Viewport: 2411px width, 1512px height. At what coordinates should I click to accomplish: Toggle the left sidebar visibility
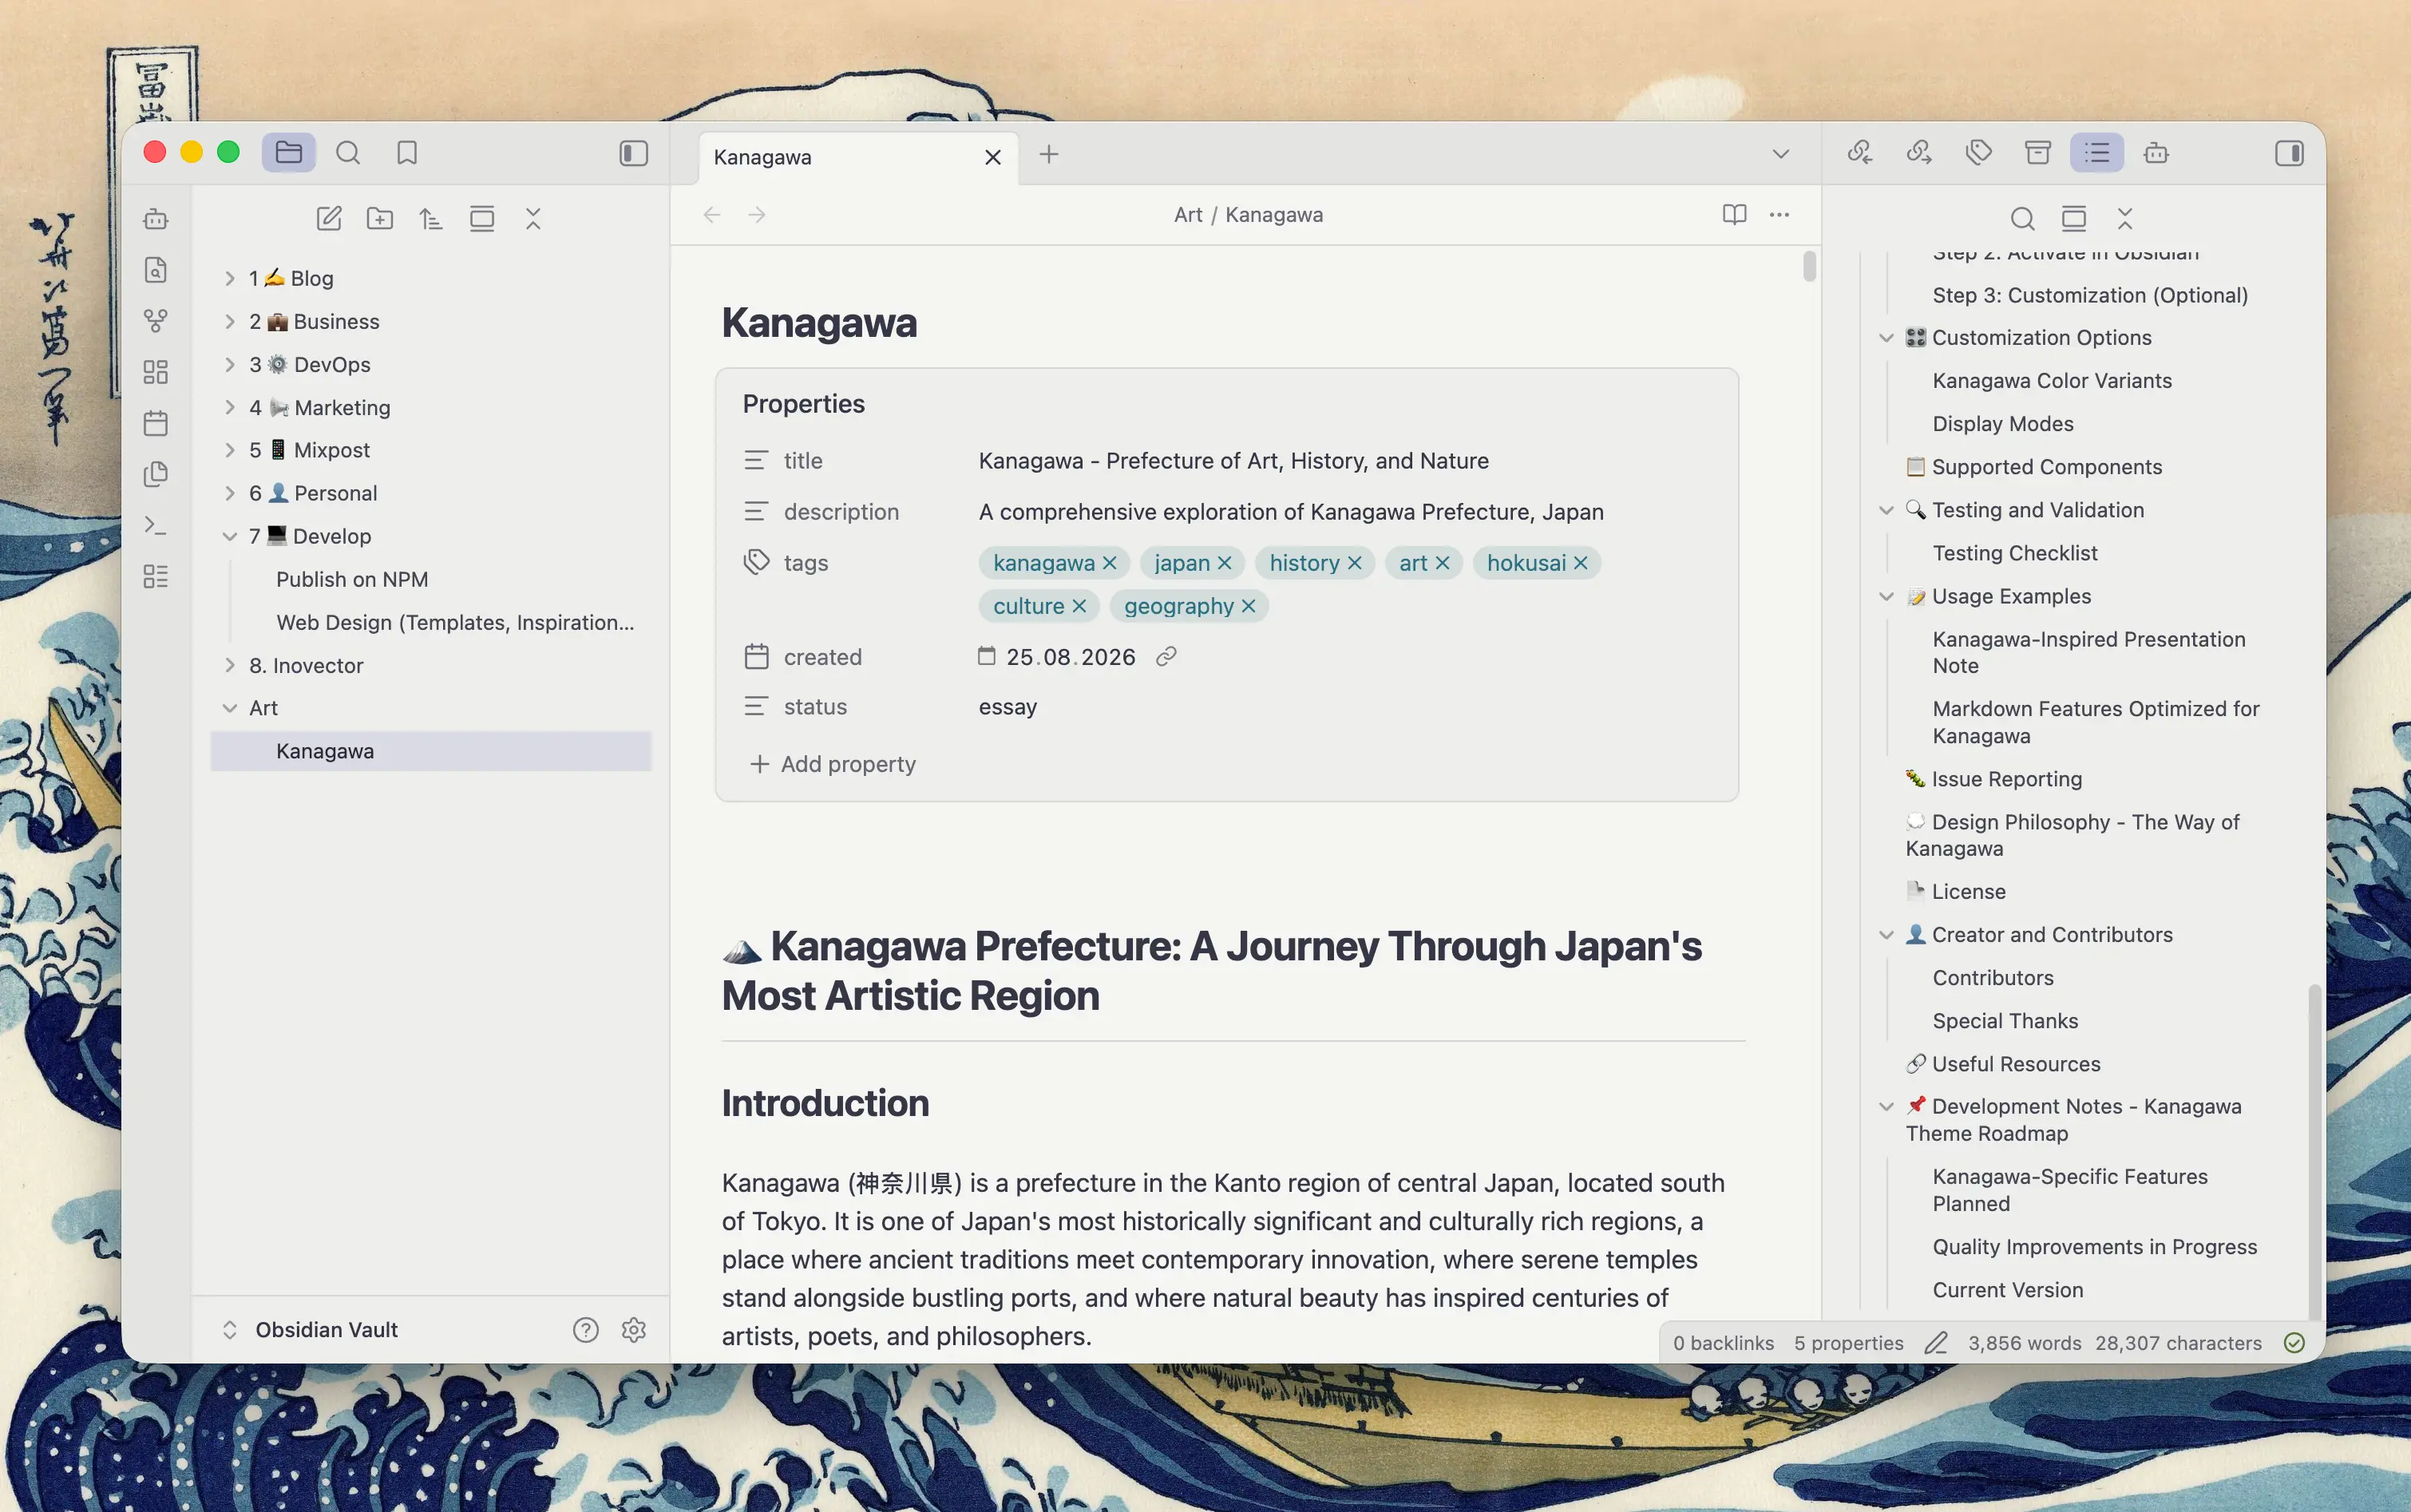(634, 153)
